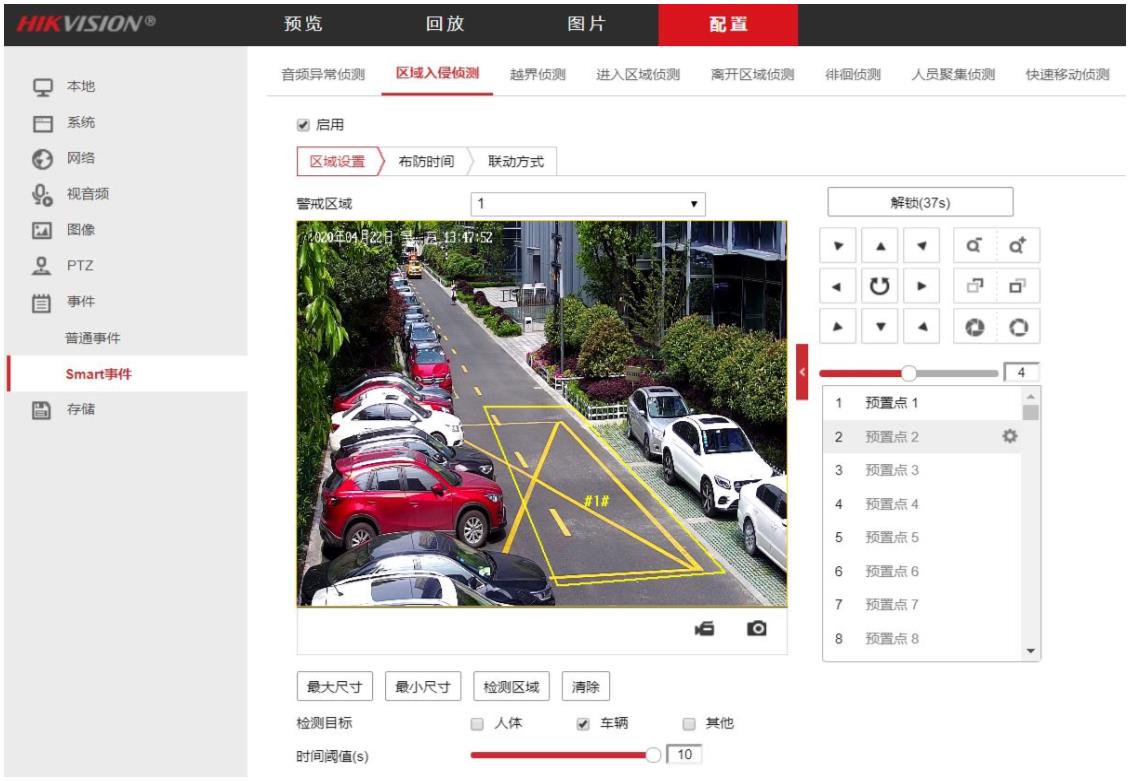Start PTZ auto-scan rotation
The width and height of the screenshot is (1130, 781).
[x=880, y=286]
